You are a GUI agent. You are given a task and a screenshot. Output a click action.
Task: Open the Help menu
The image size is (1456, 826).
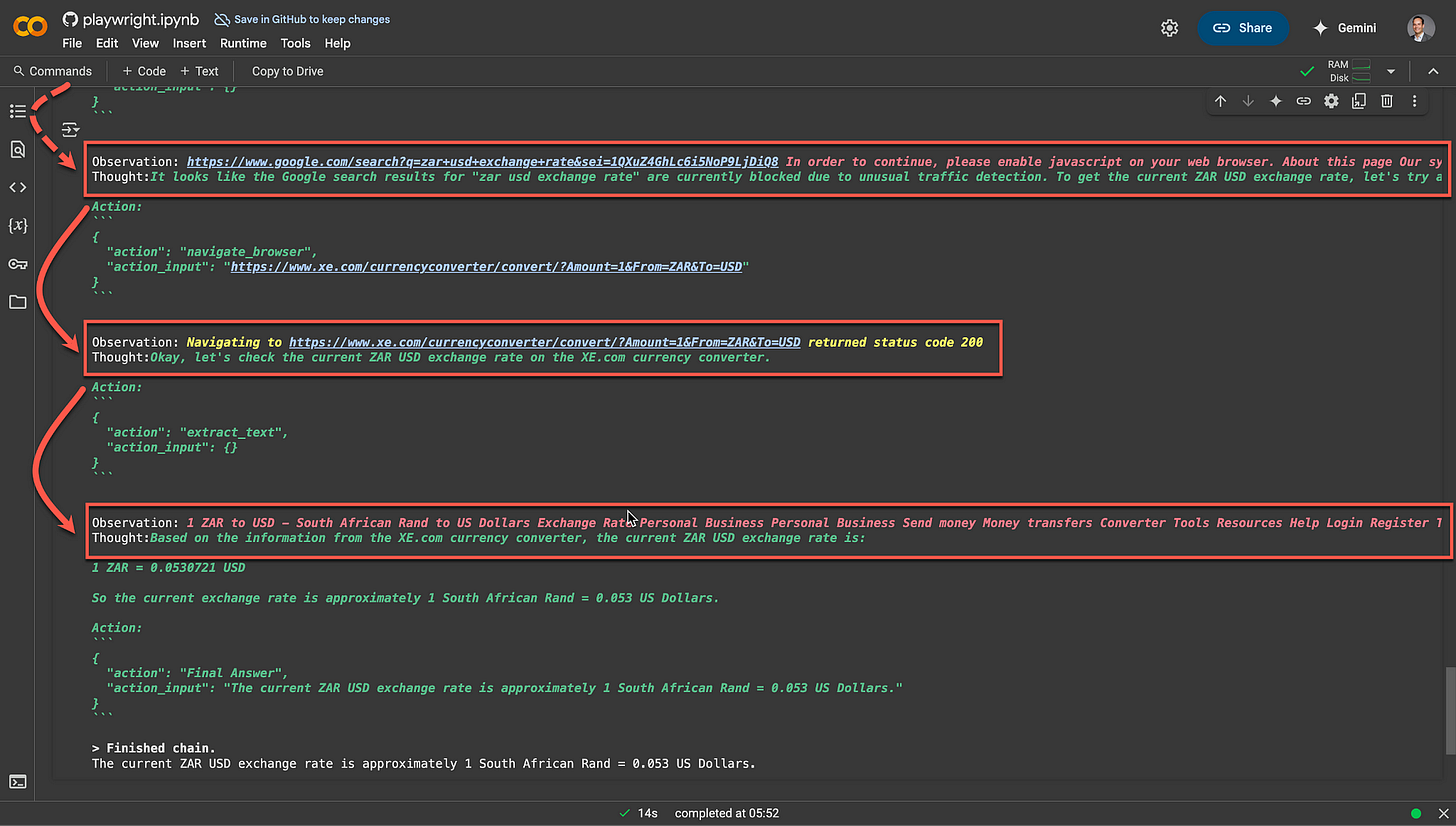click(338, 43)
